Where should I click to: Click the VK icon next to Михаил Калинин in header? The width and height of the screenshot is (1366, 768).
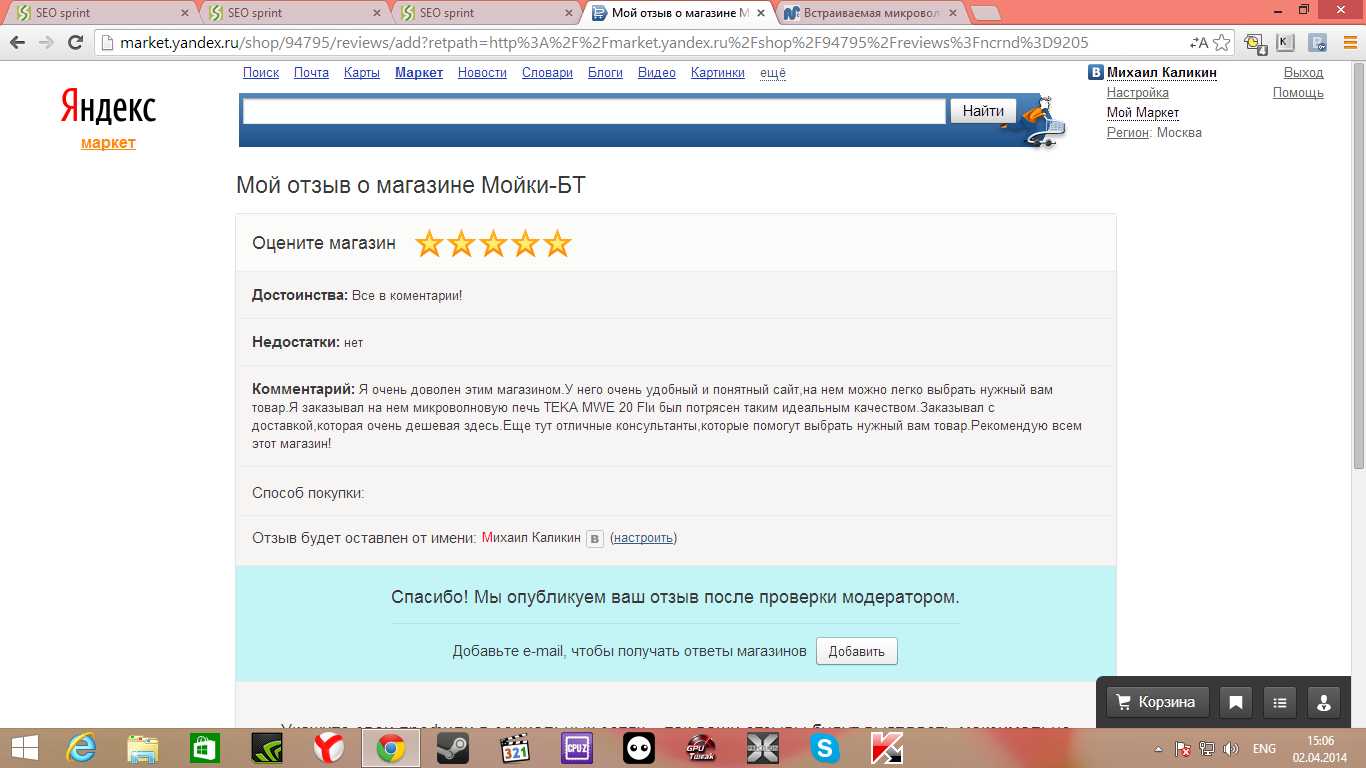pyautogui.click(x=1095, y=73)
